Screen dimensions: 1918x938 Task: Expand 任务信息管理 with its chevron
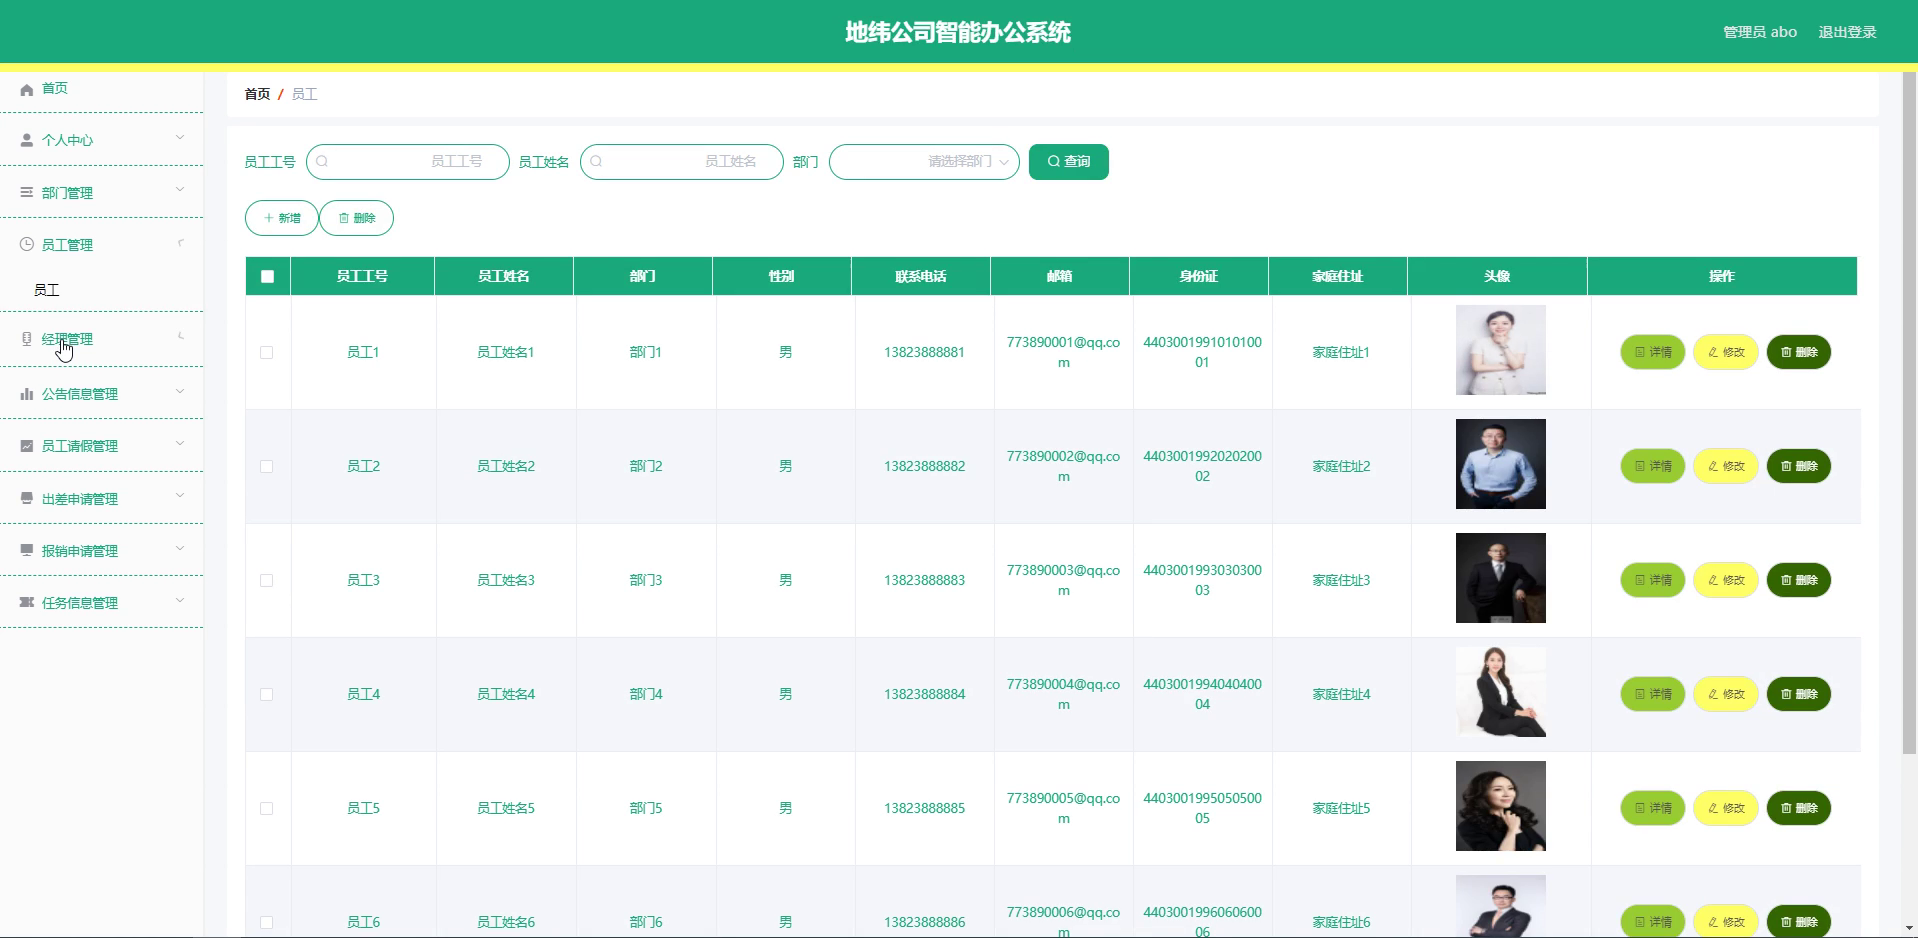(x=180, y=600)
